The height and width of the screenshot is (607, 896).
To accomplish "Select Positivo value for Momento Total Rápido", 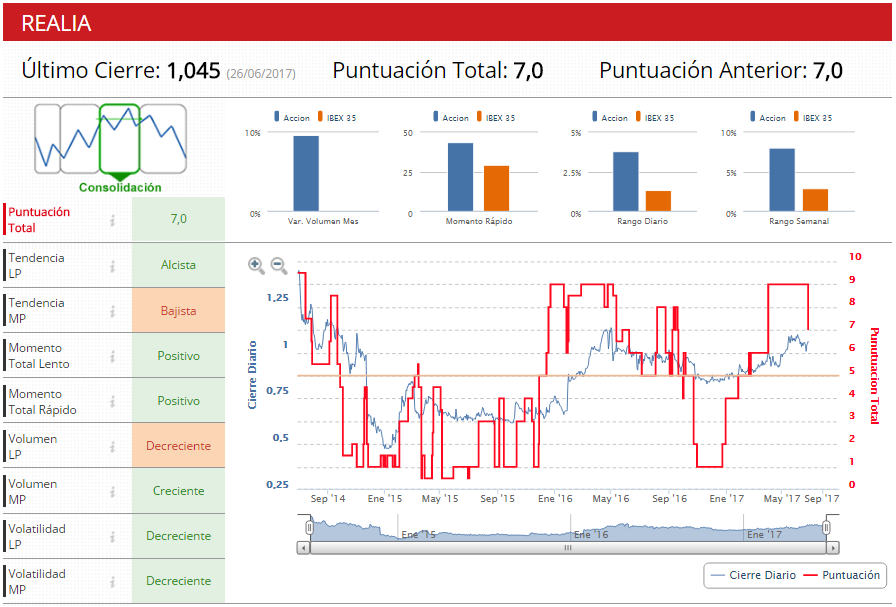I will 178,401.
